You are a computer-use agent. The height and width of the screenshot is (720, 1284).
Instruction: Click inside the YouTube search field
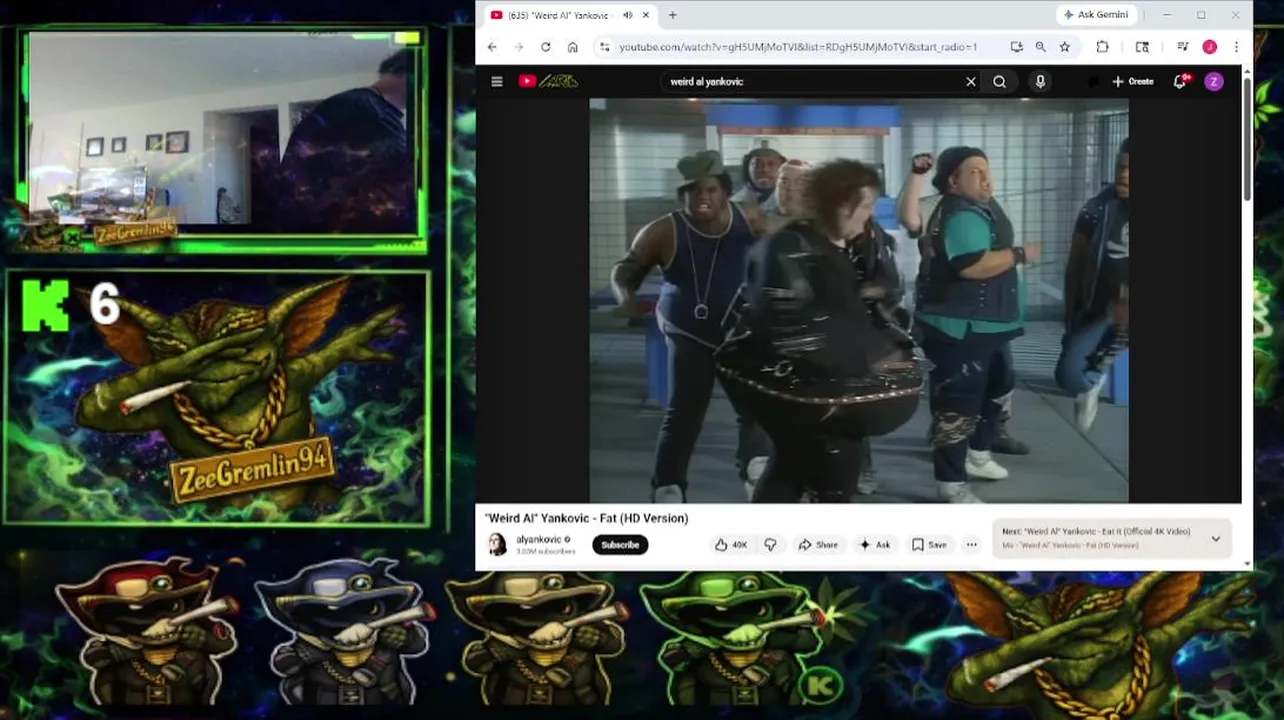(x=810, y=82)
